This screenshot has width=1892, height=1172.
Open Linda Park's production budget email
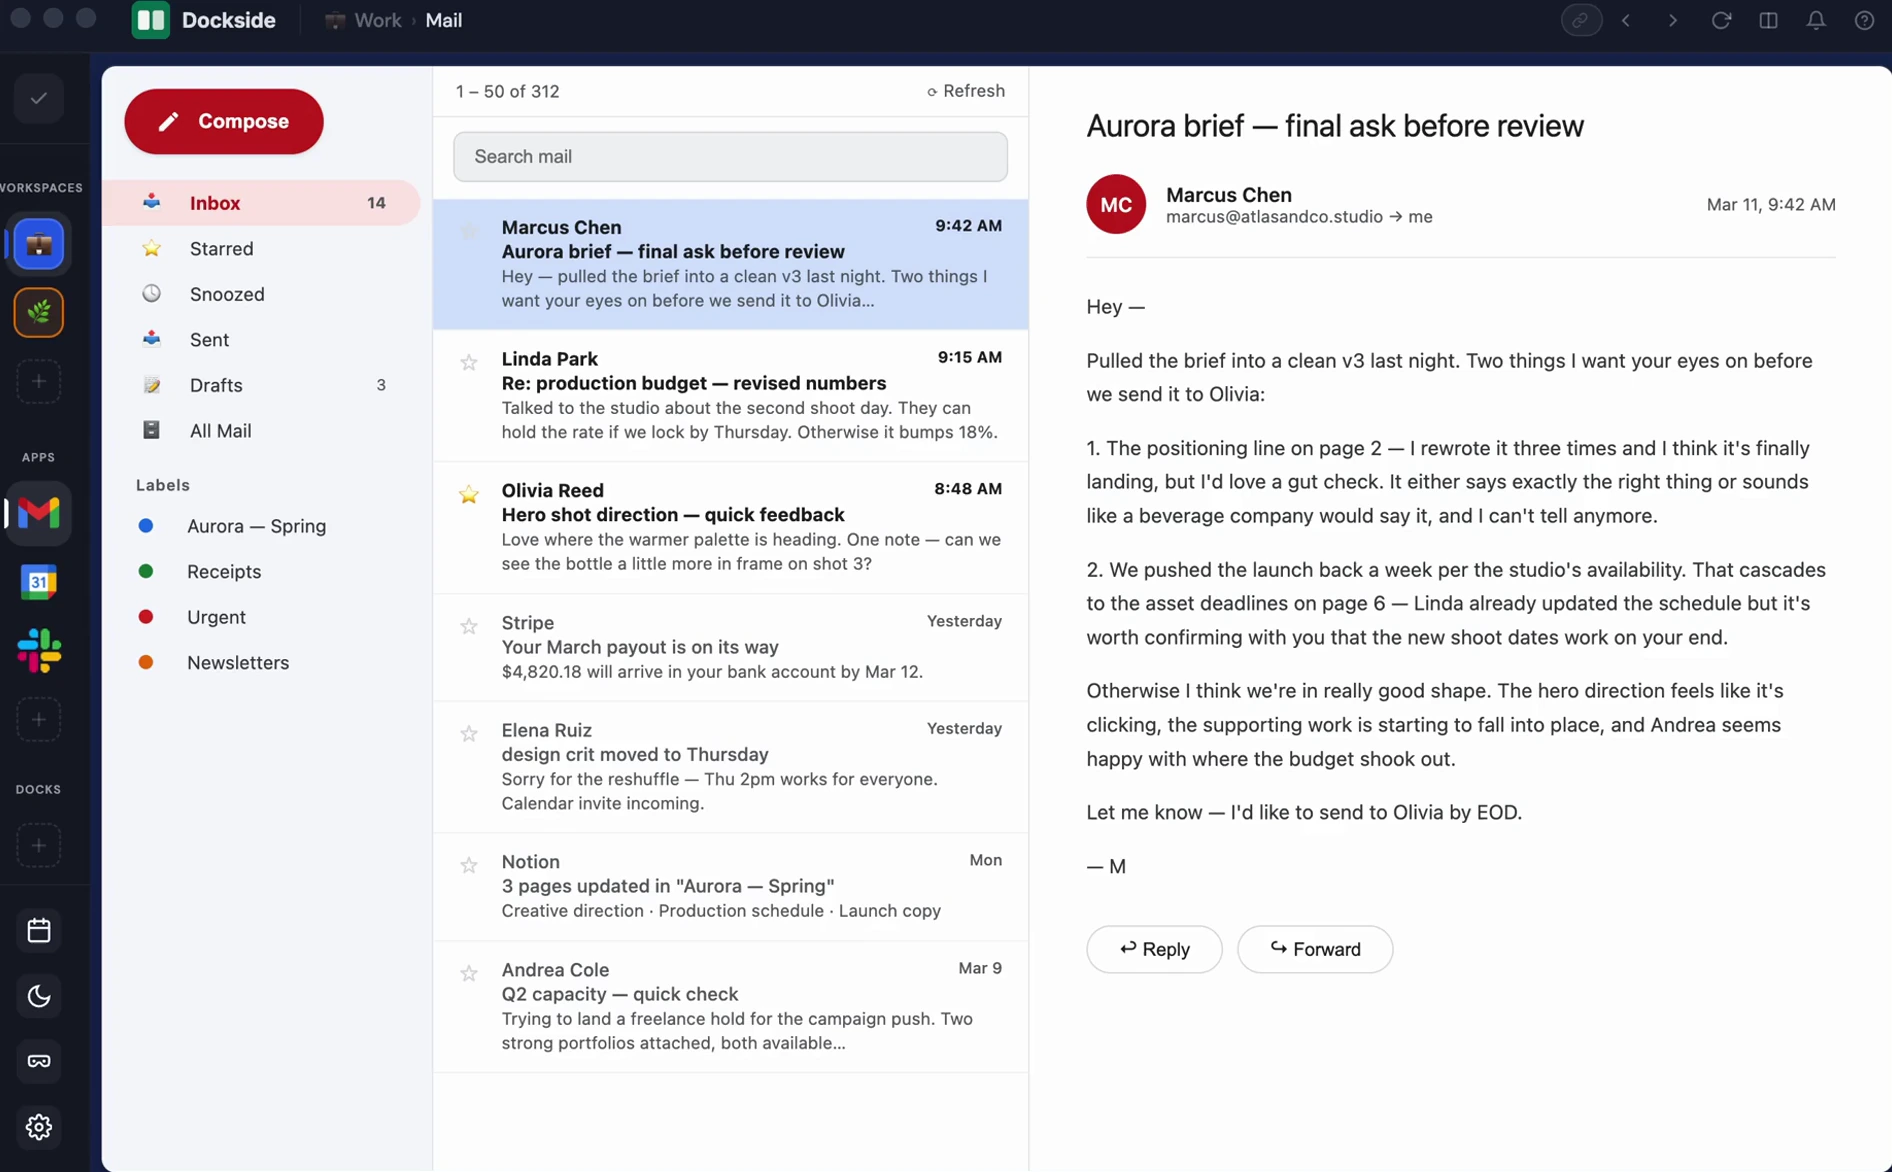730,396
